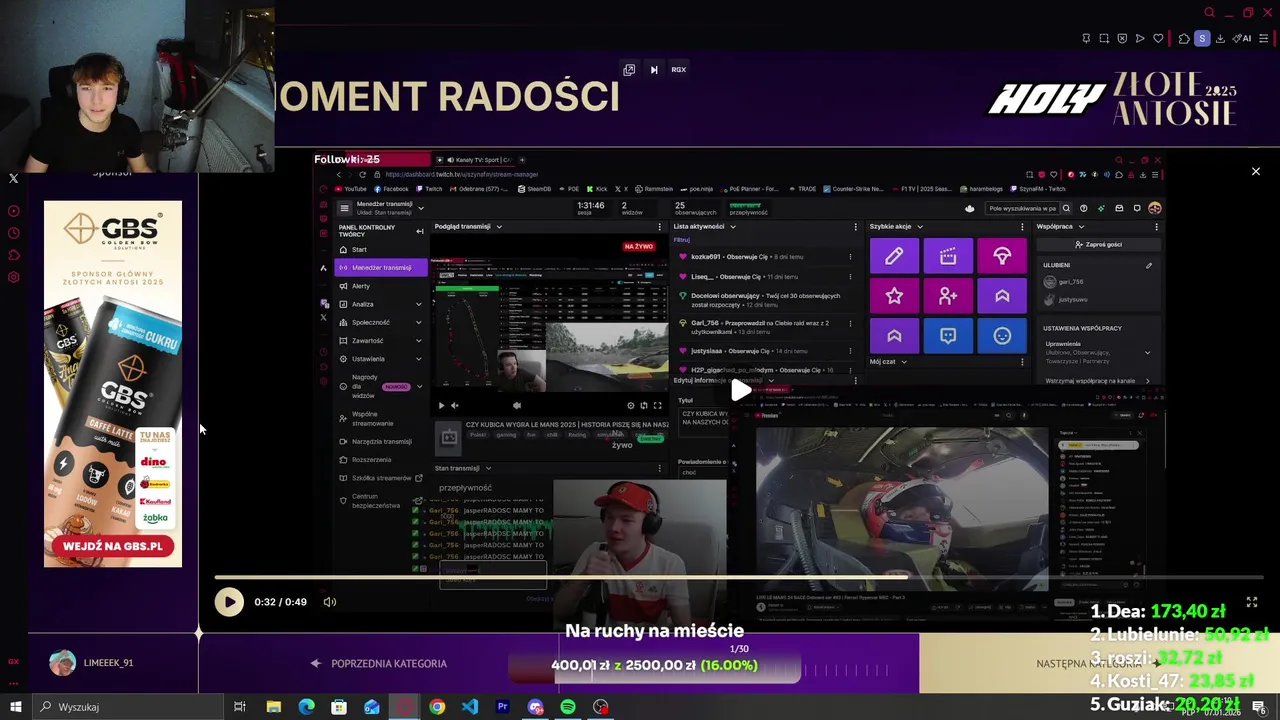
Task: Click the pencil quick action tile
Action: [894, 257]
